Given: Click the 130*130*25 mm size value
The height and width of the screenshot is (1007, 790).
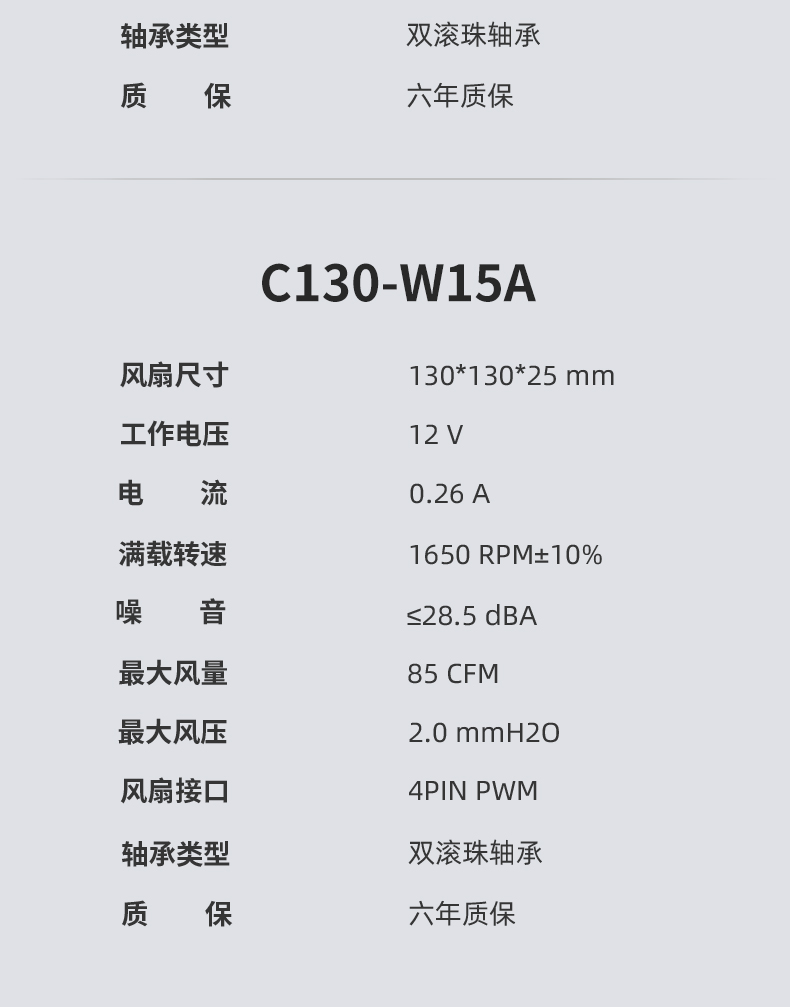Looking at the screenshot, I should 512,376.
